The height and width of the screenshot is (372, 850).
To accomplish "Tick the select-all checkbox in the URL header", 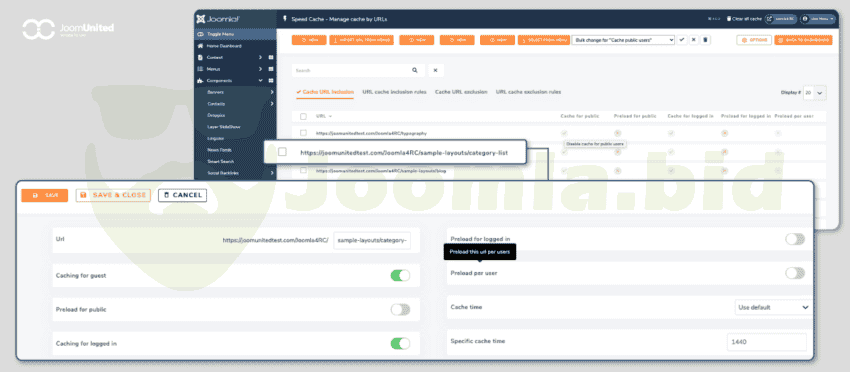I will pyautogui.click(x=303, y=116).
